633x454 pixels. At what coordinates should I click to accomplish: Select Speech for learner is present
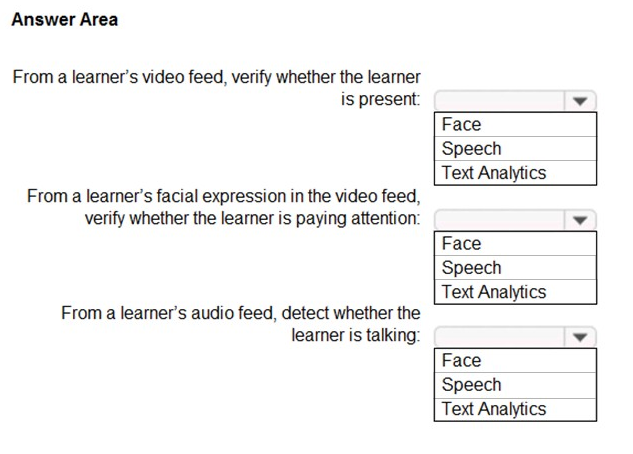(x=515, y=149)
